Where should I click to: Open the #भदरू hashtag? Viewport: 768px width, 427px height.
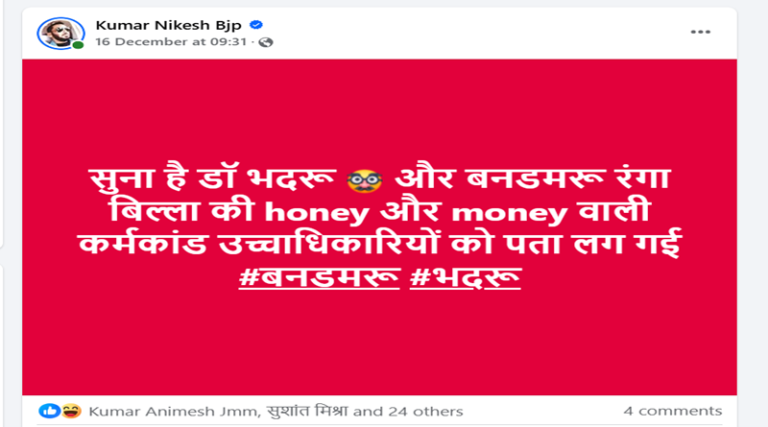coord(465,278)
